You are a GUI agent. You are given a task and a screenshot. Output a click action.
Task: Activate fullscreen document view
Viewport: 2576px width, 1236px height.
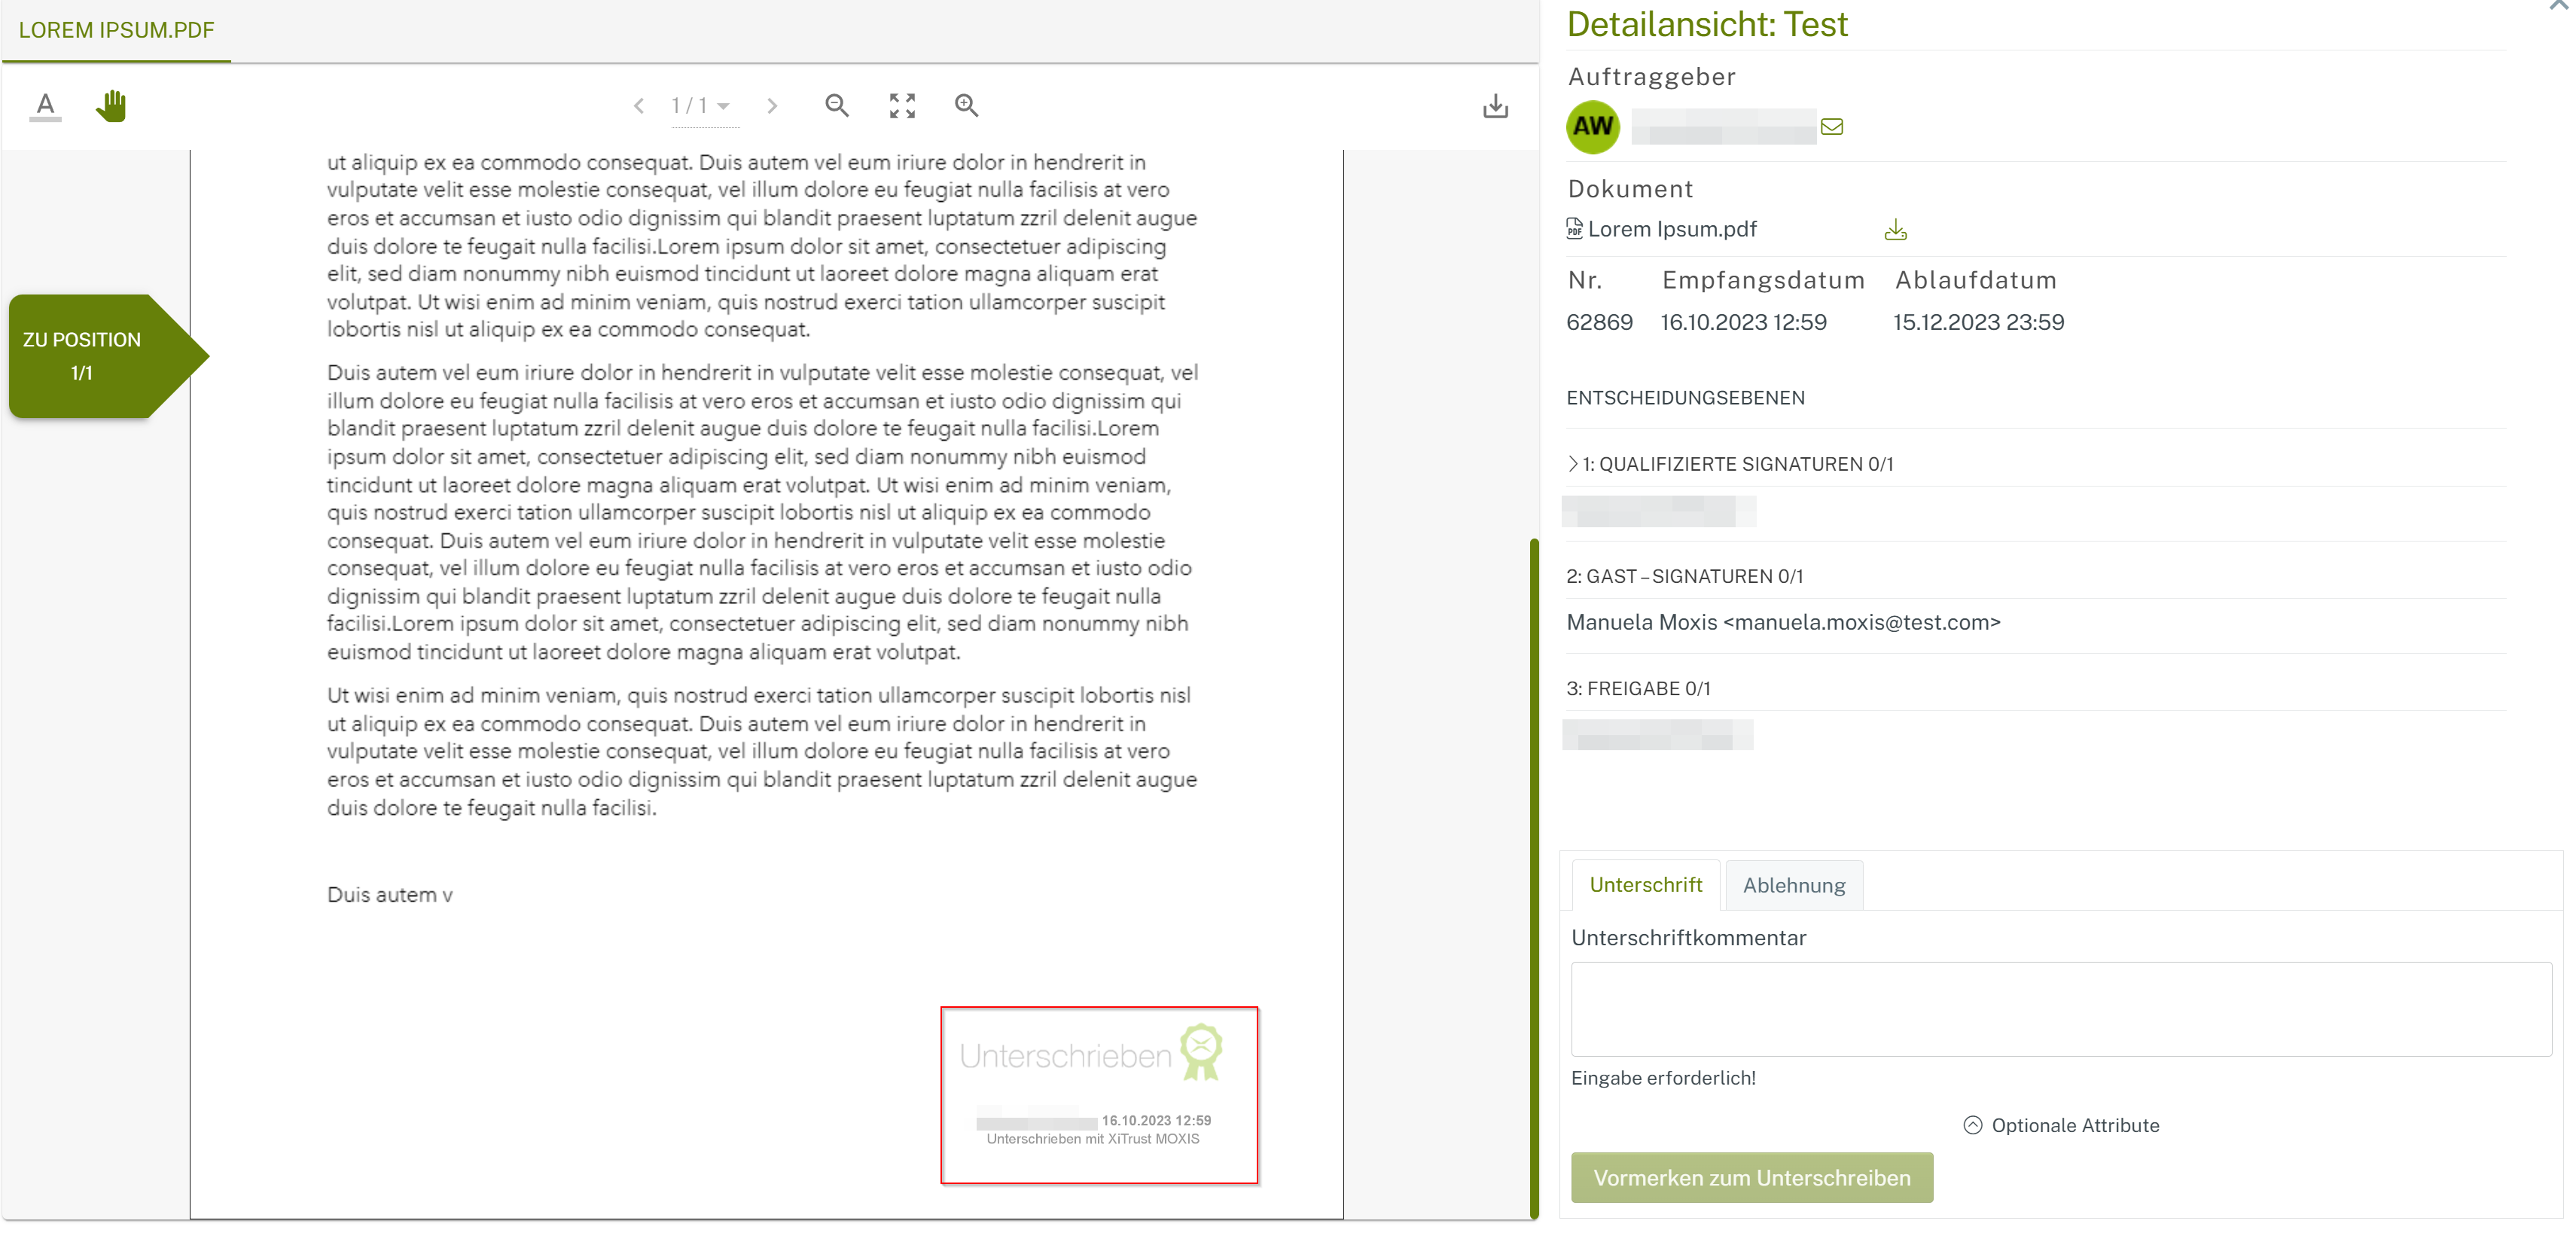(901, 105)
